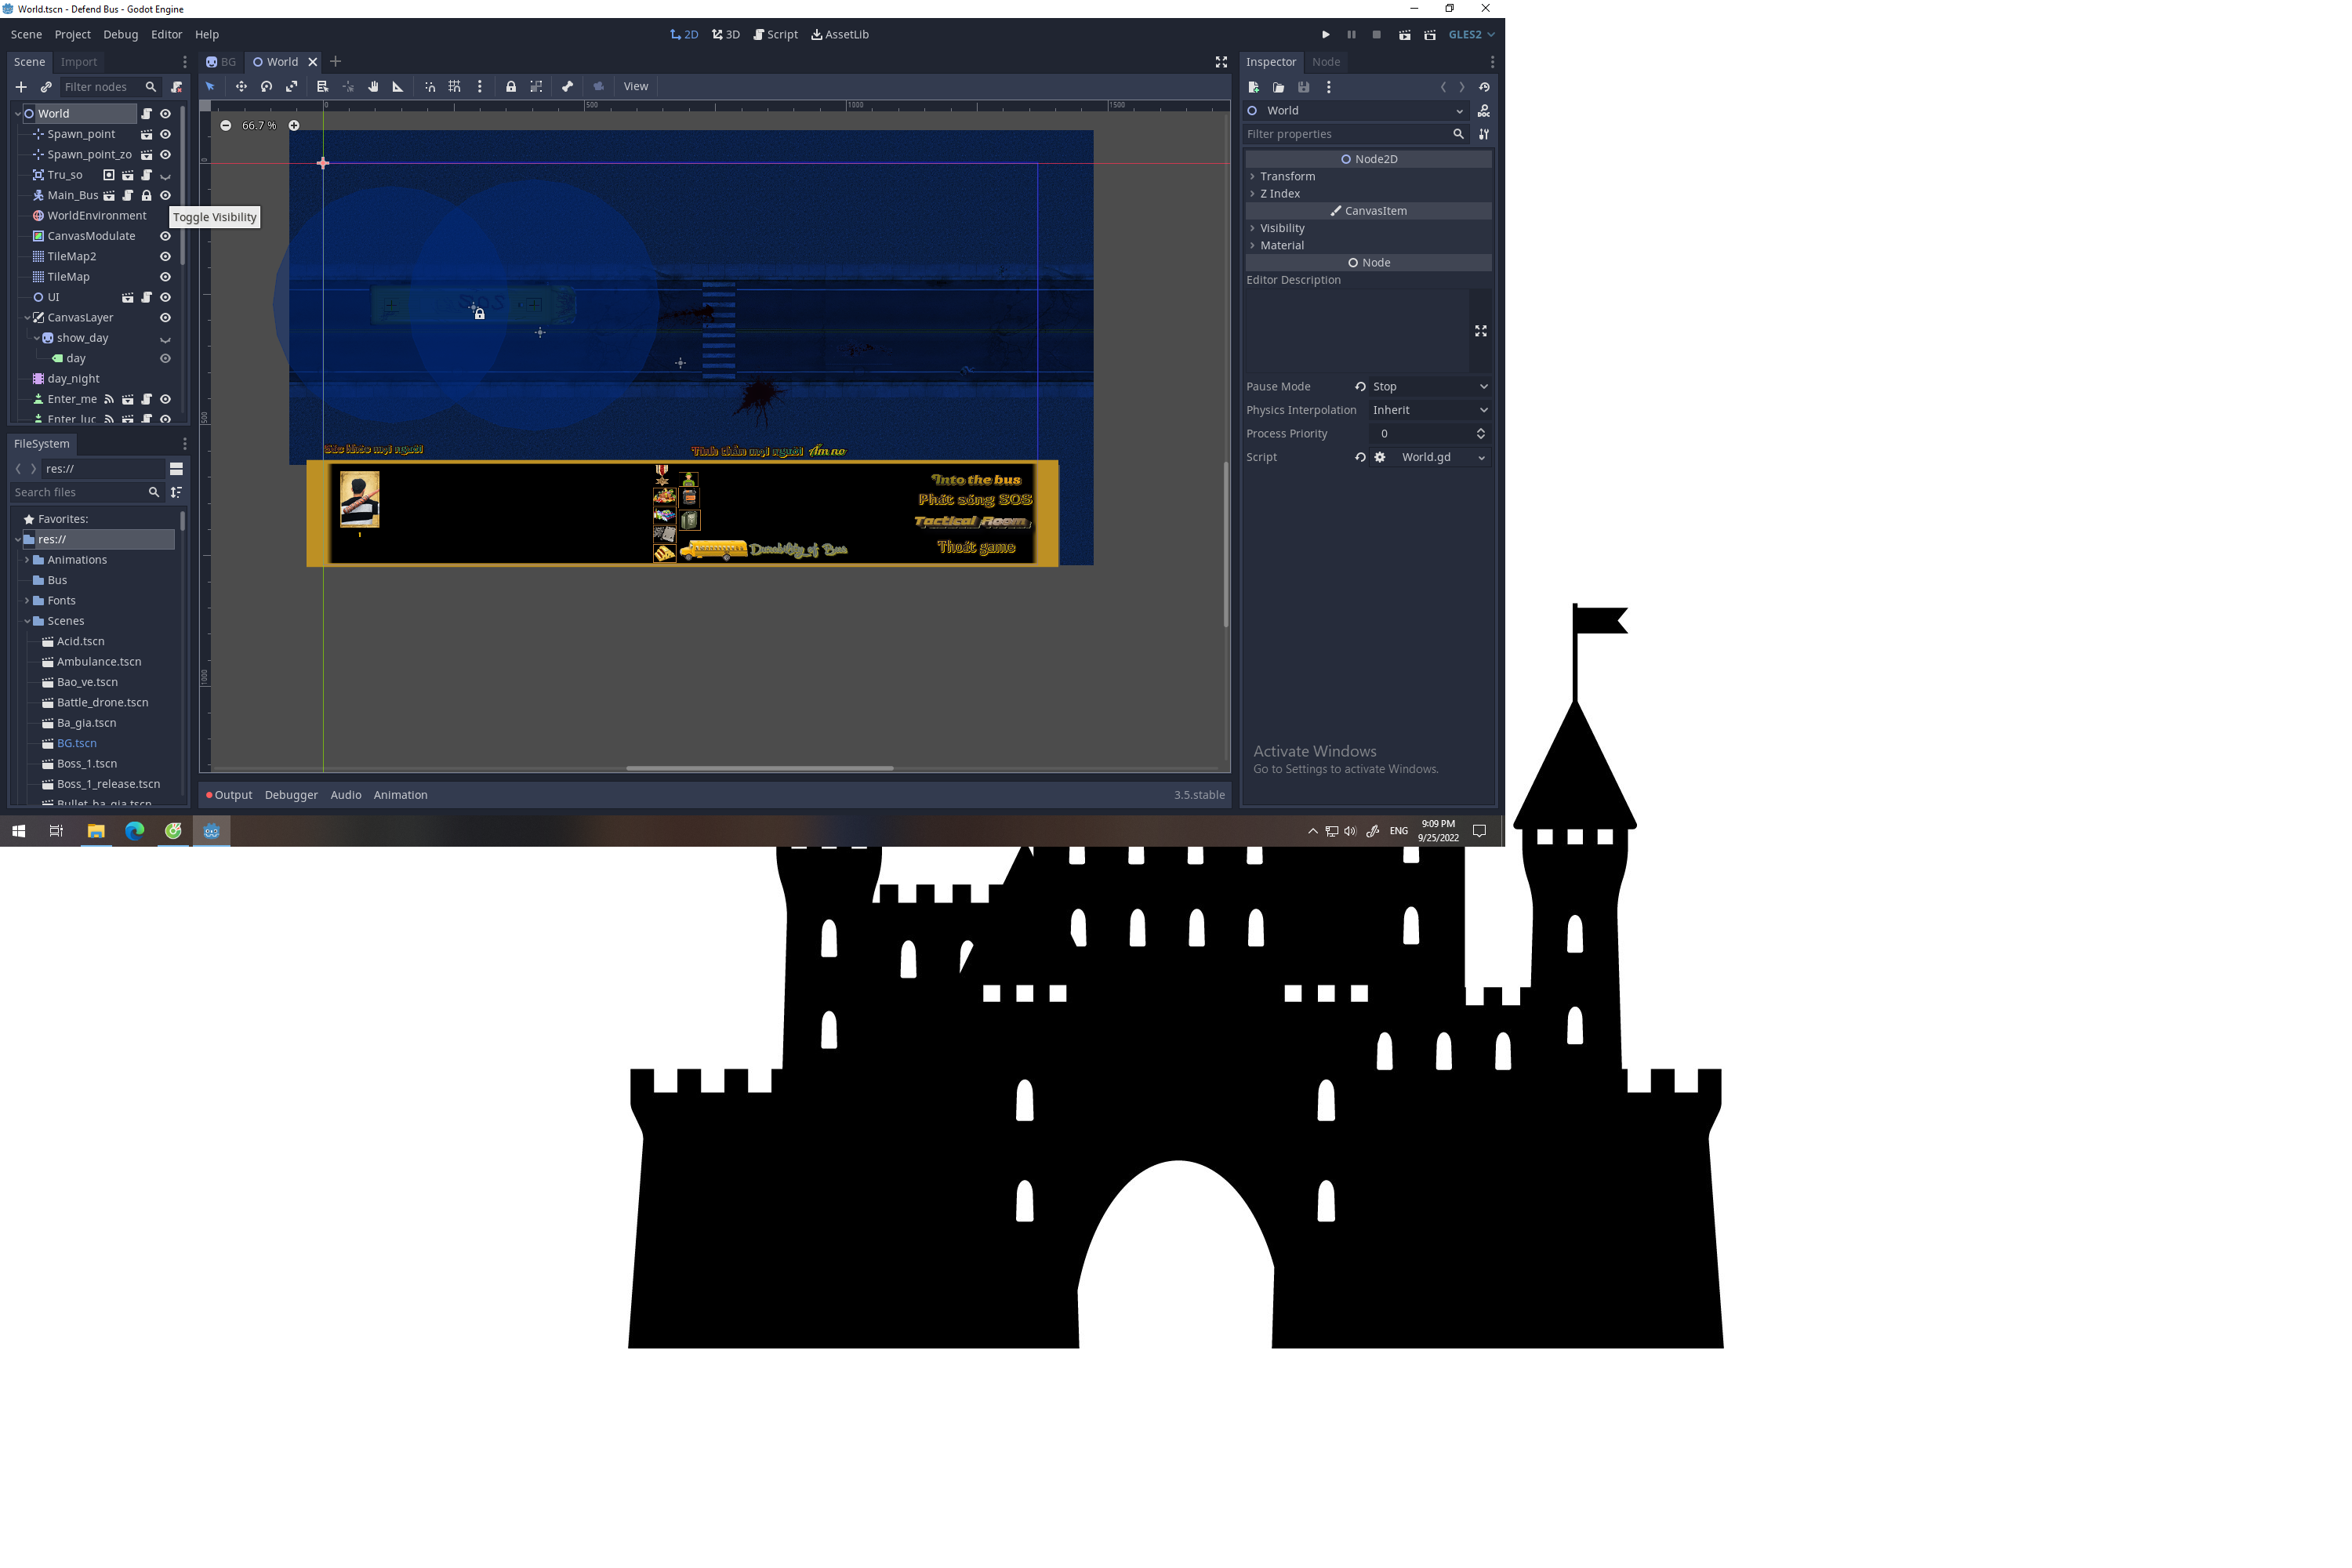Activate the list-select tool in the toolbar

(x=322, y=86)
